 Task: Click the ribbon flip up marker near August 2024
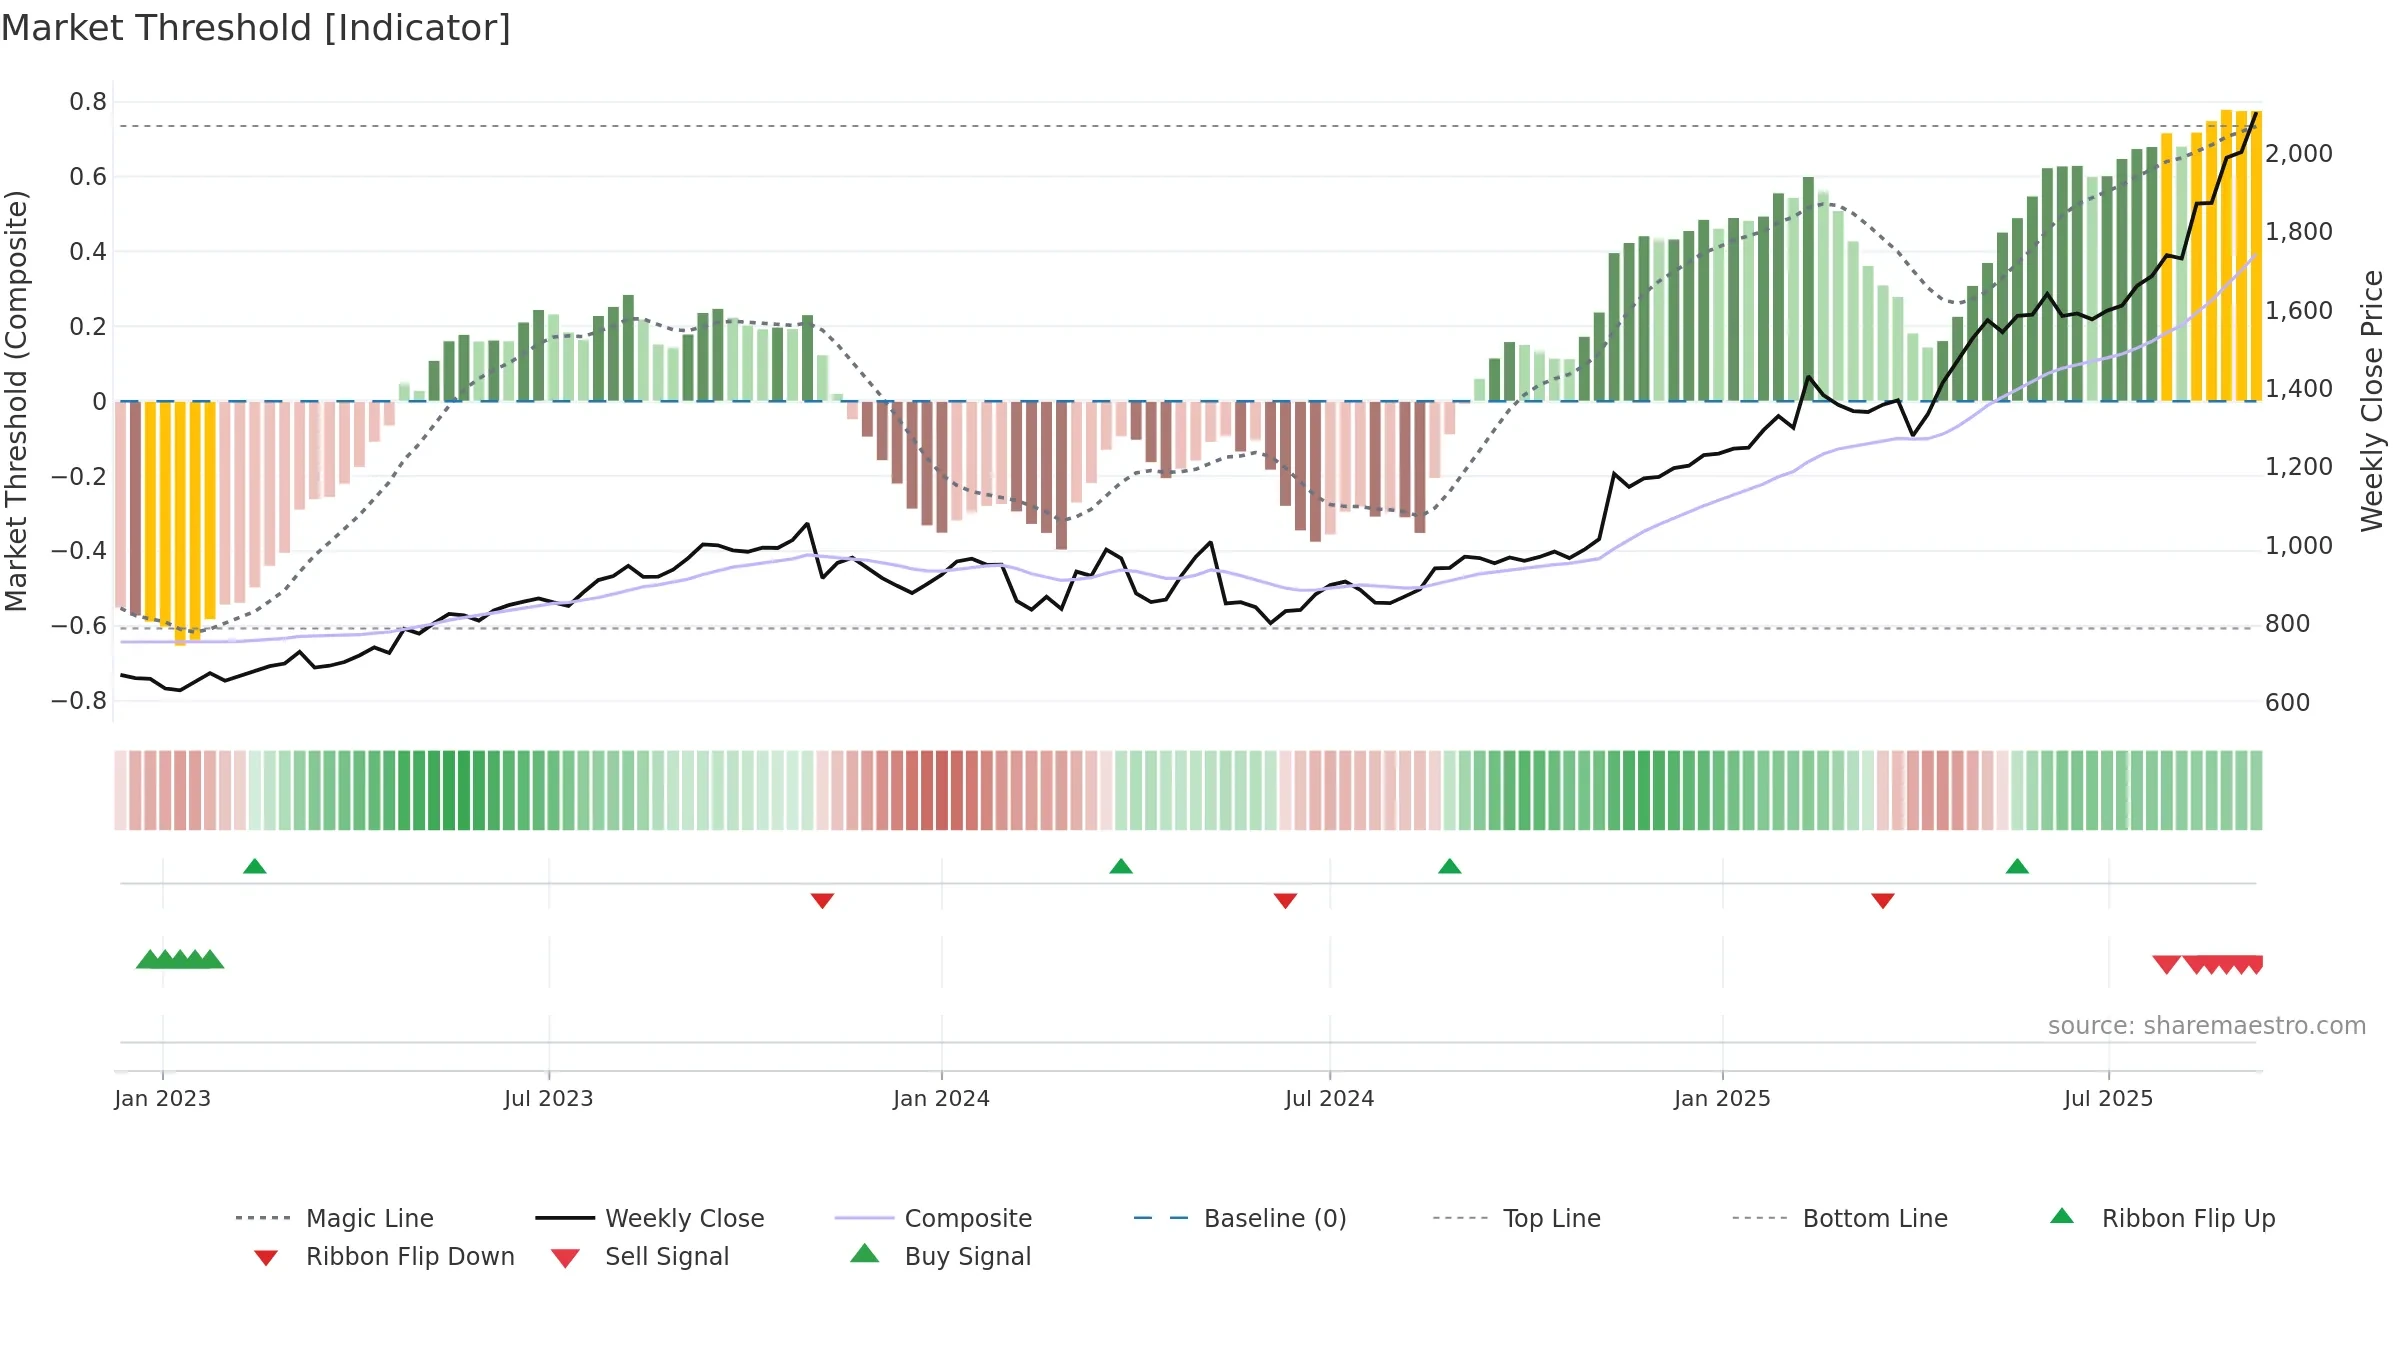tap(1450, 866)
